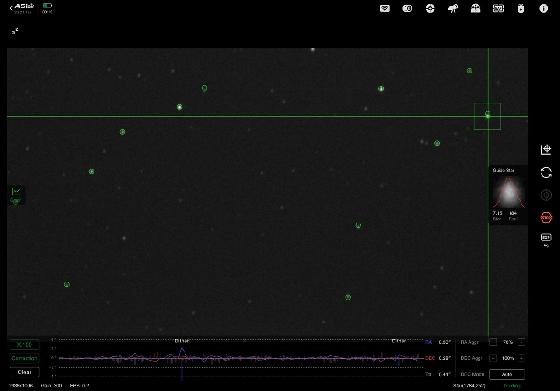This screenshot has width=560, height=391.
Task: Open main camera settings icon
Action: click(x=407, y=8)
